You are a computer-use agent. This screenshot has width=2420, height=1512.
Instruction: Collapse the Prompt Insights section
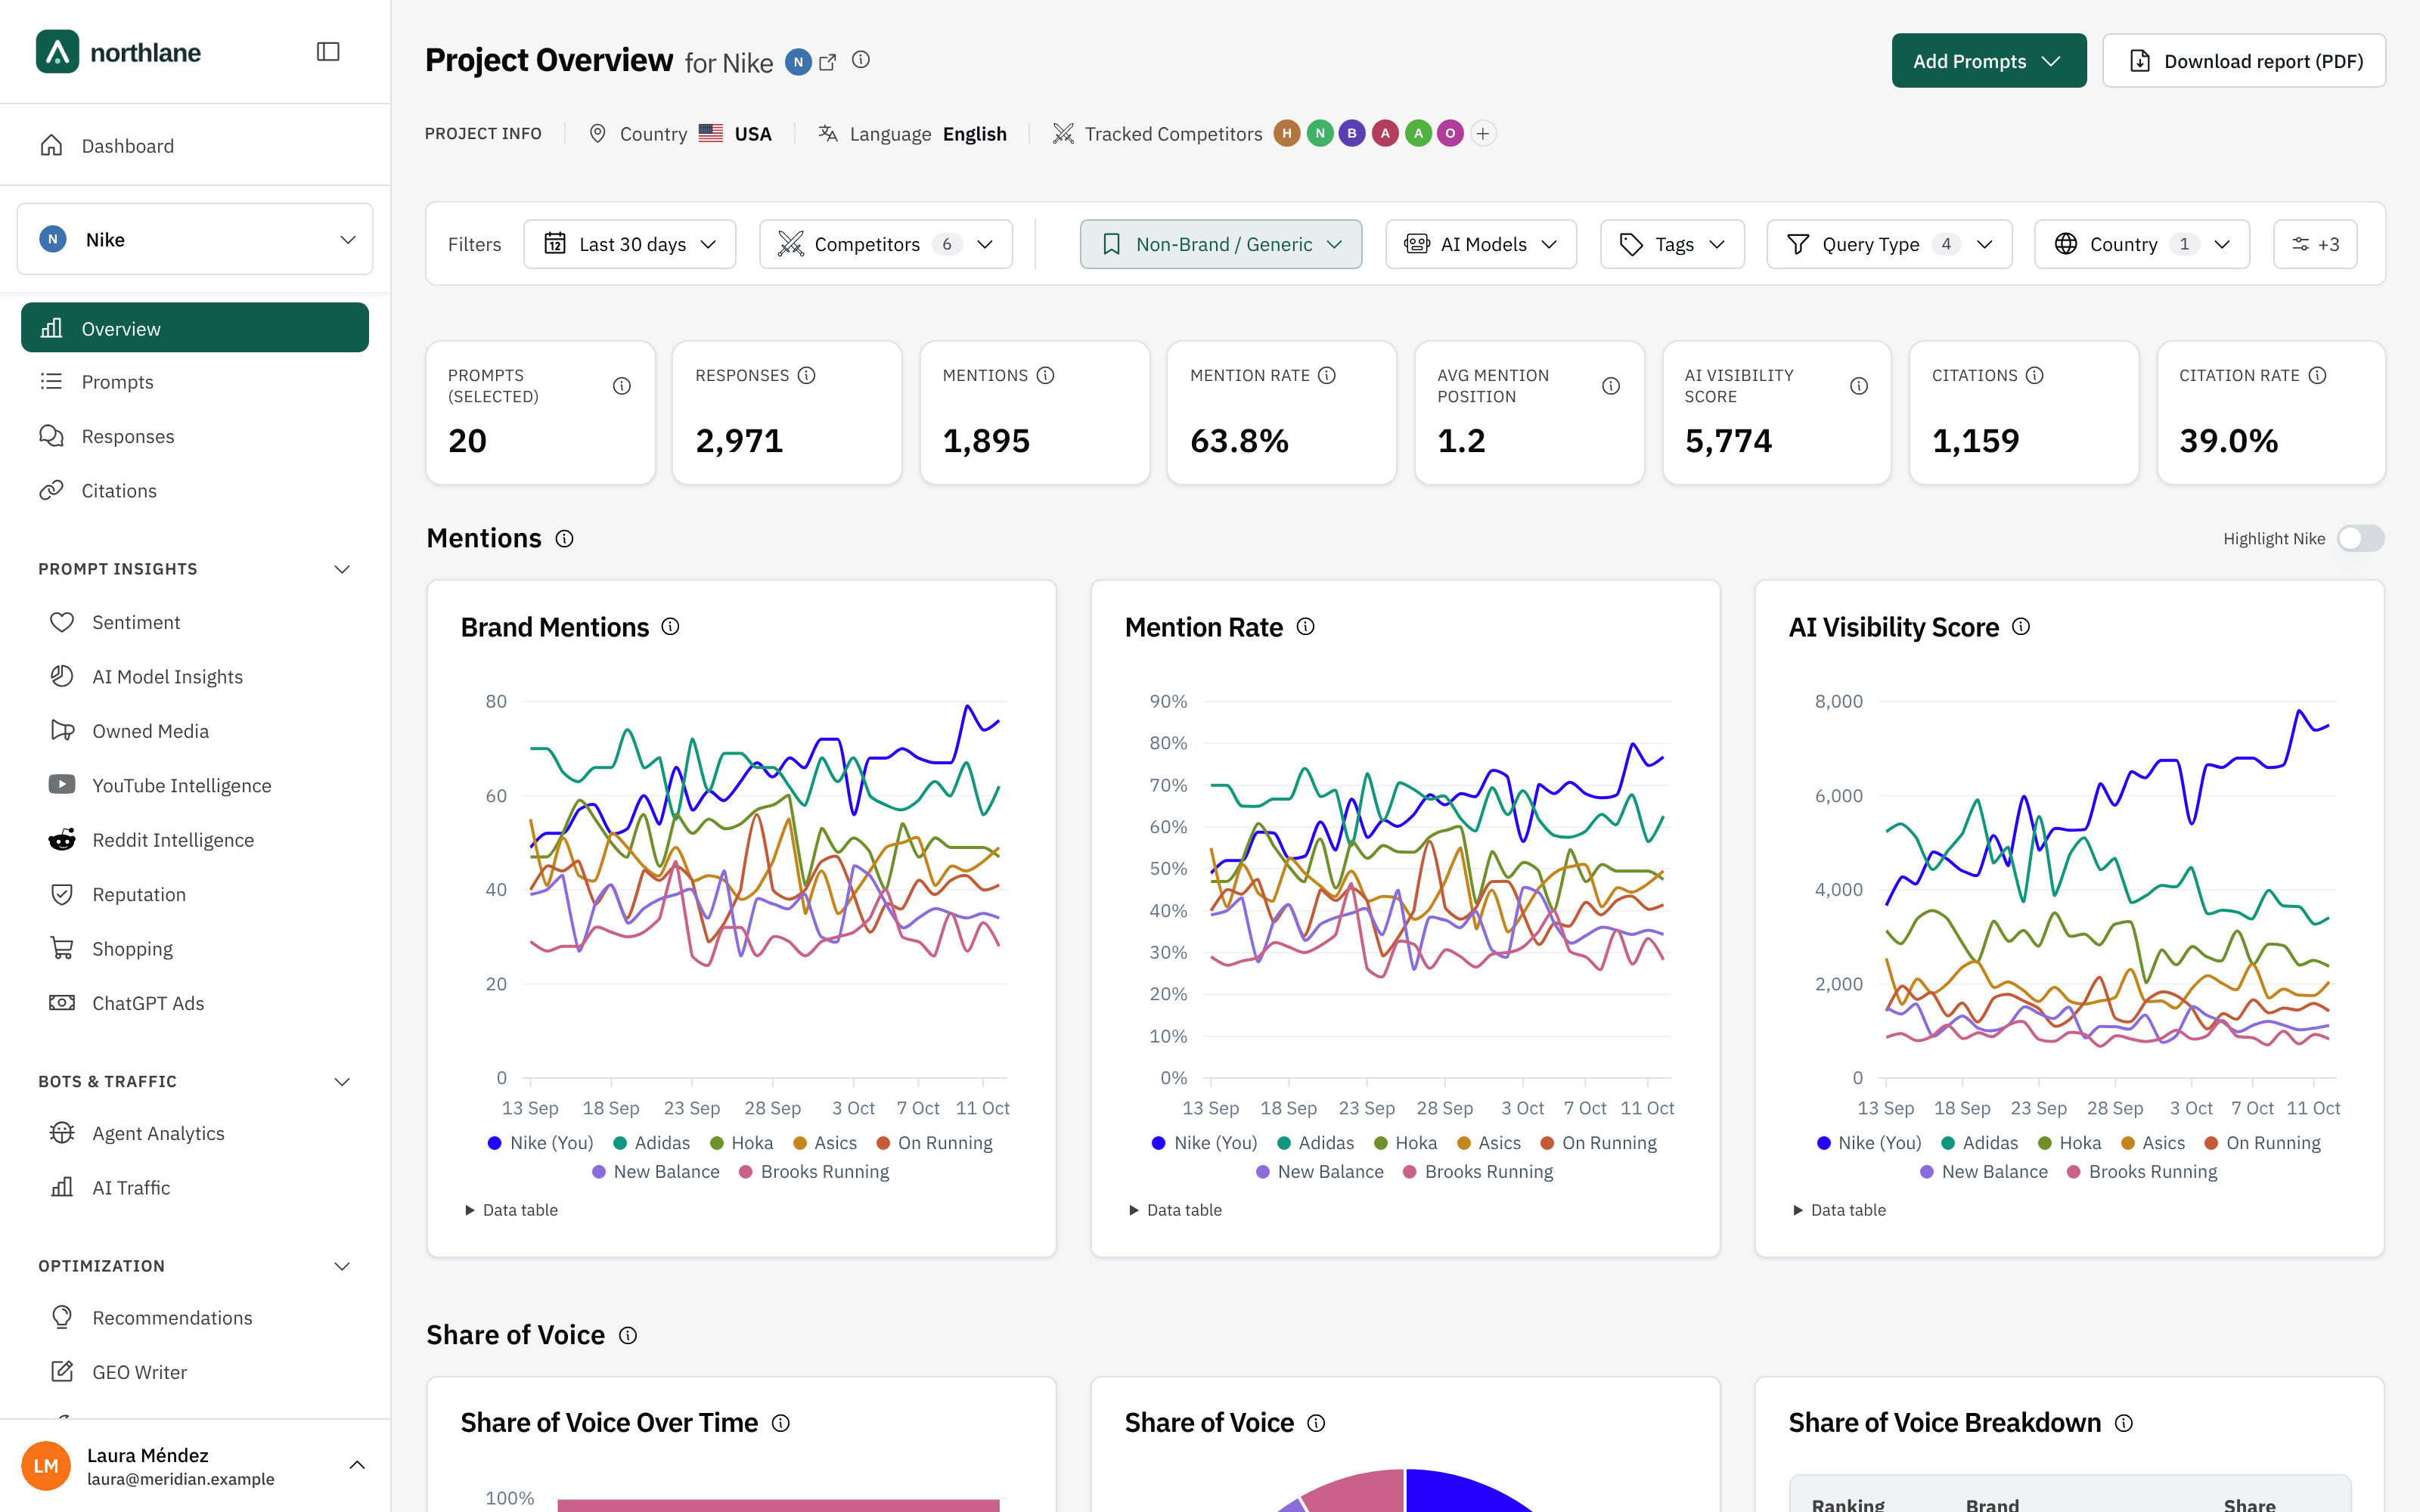[195, 569]
